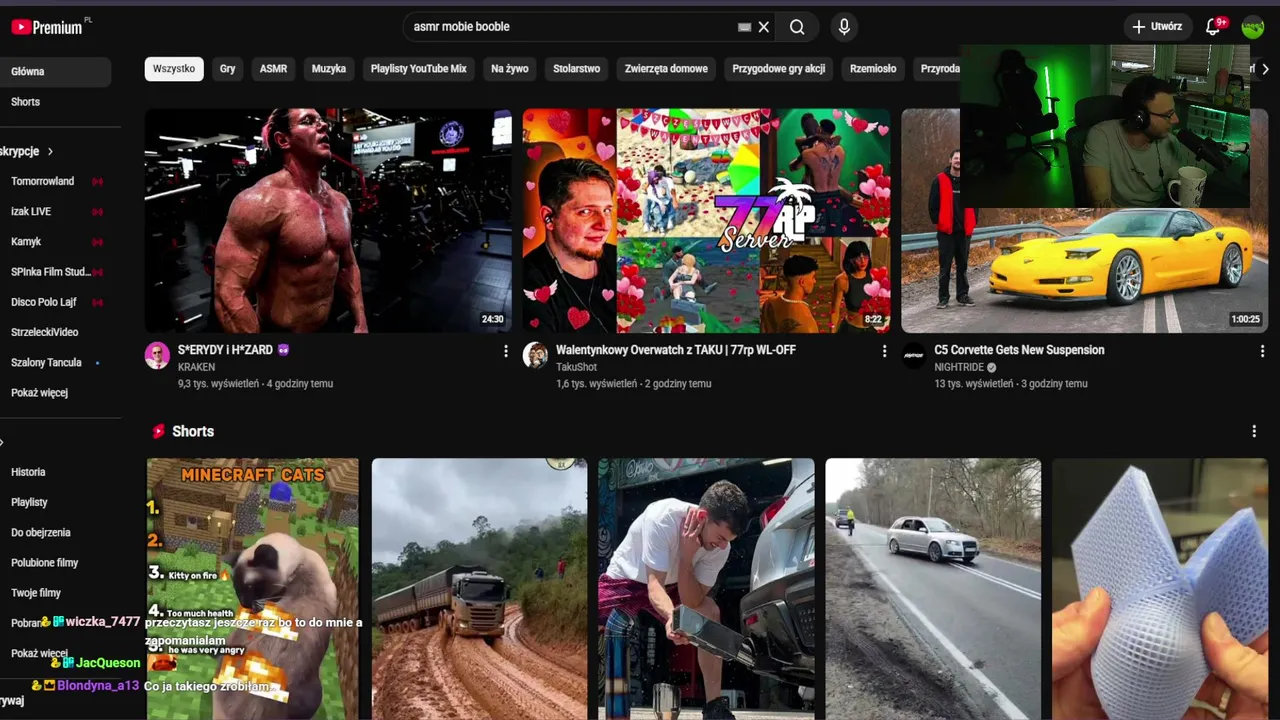Click live indicator next to Tomorrowland
The image size is (1280, 720).
[97, 181]
